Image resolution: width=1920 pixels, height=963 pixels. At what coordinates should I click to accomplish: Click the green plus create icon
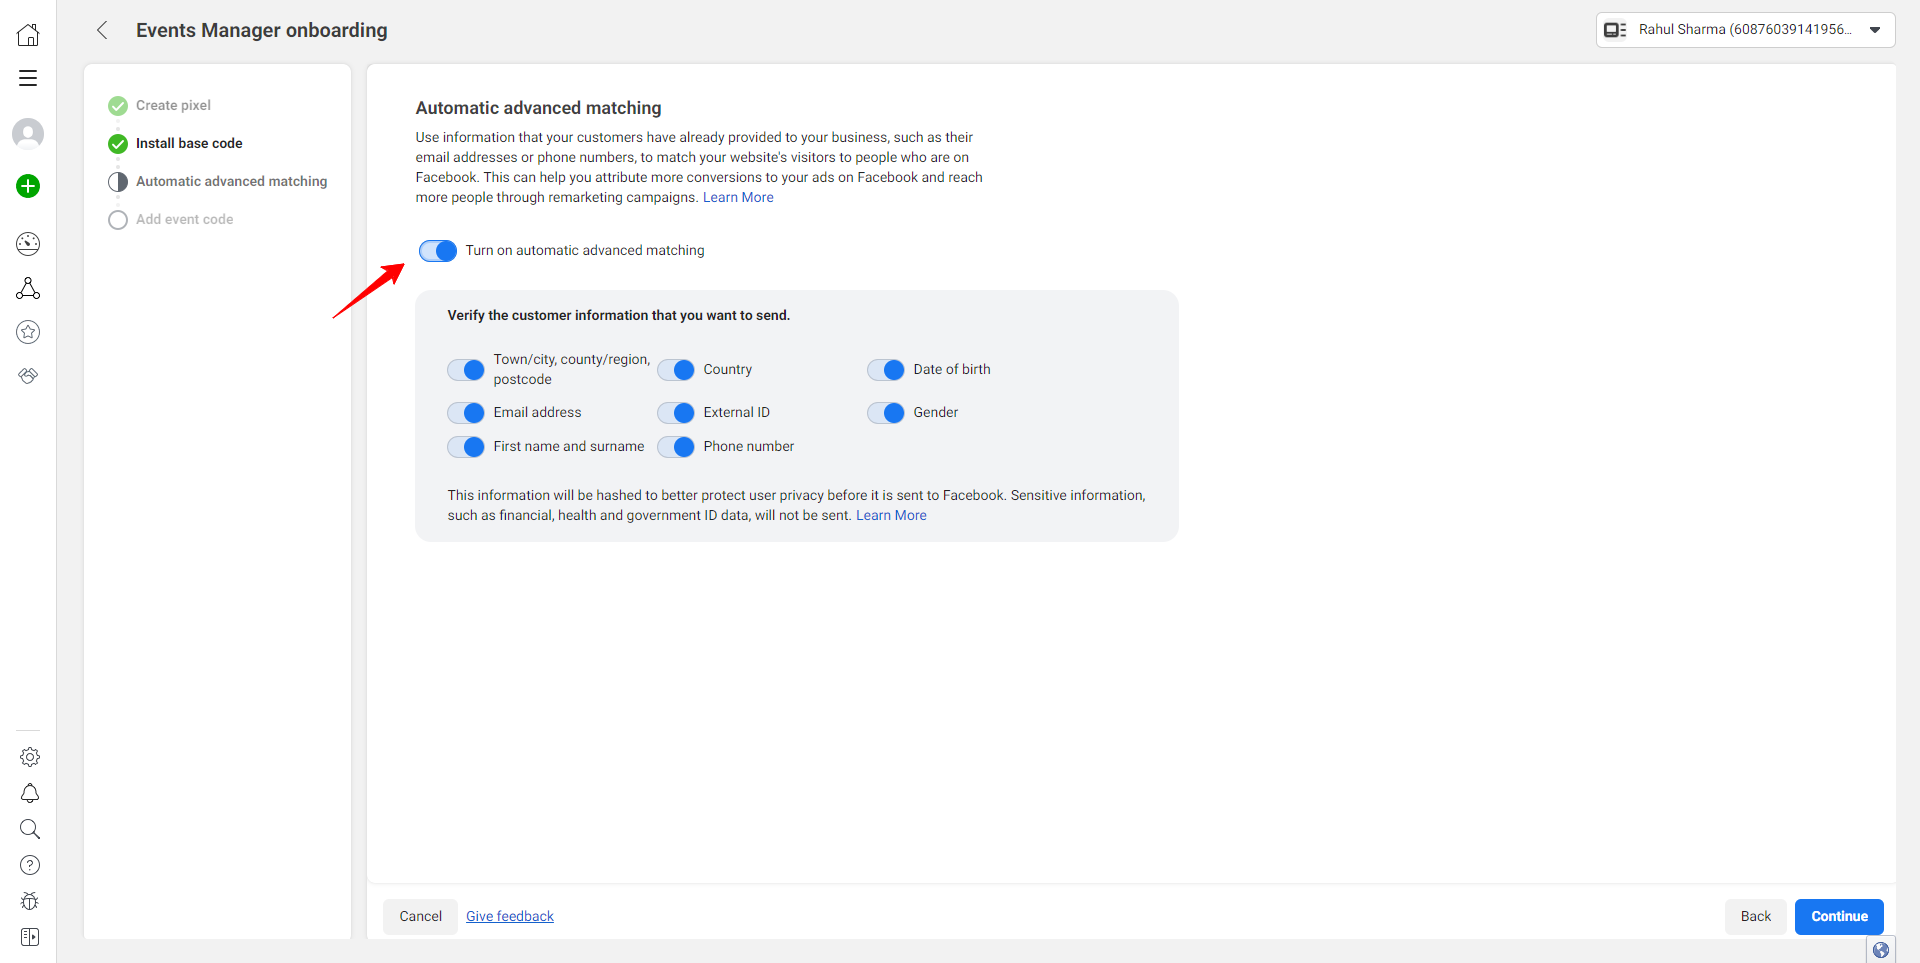[28, 186]
